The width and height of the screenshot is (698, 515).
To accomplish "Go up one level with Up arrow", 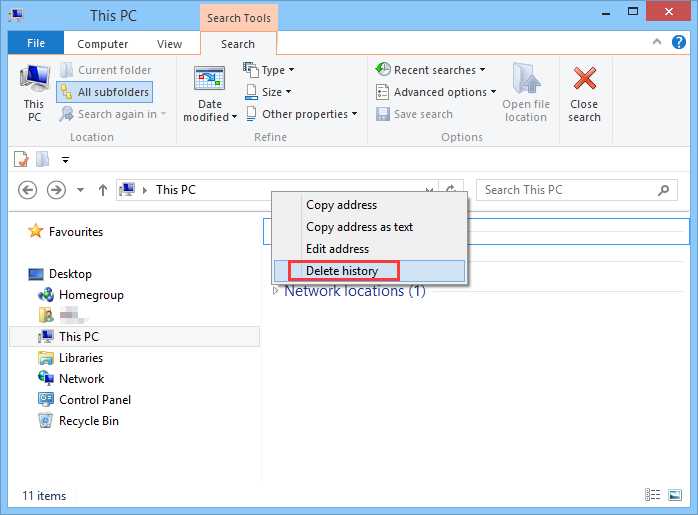I will (x=102, y=190).
